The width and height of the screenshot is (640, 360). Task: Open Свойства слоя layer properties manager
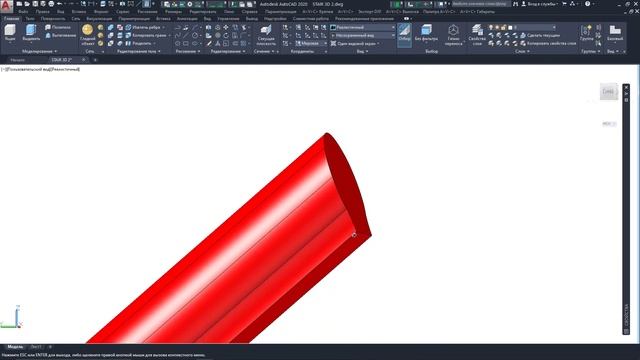click(x=477, y=35)
